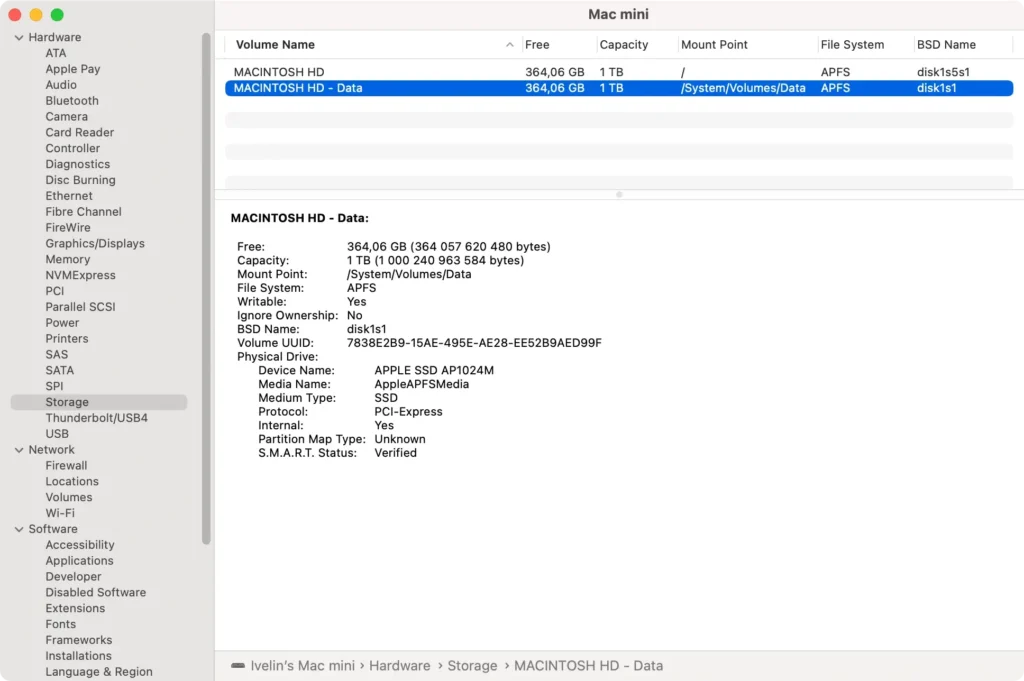
Task: View the Printers hardware info
Action: (x=67, y=338)
